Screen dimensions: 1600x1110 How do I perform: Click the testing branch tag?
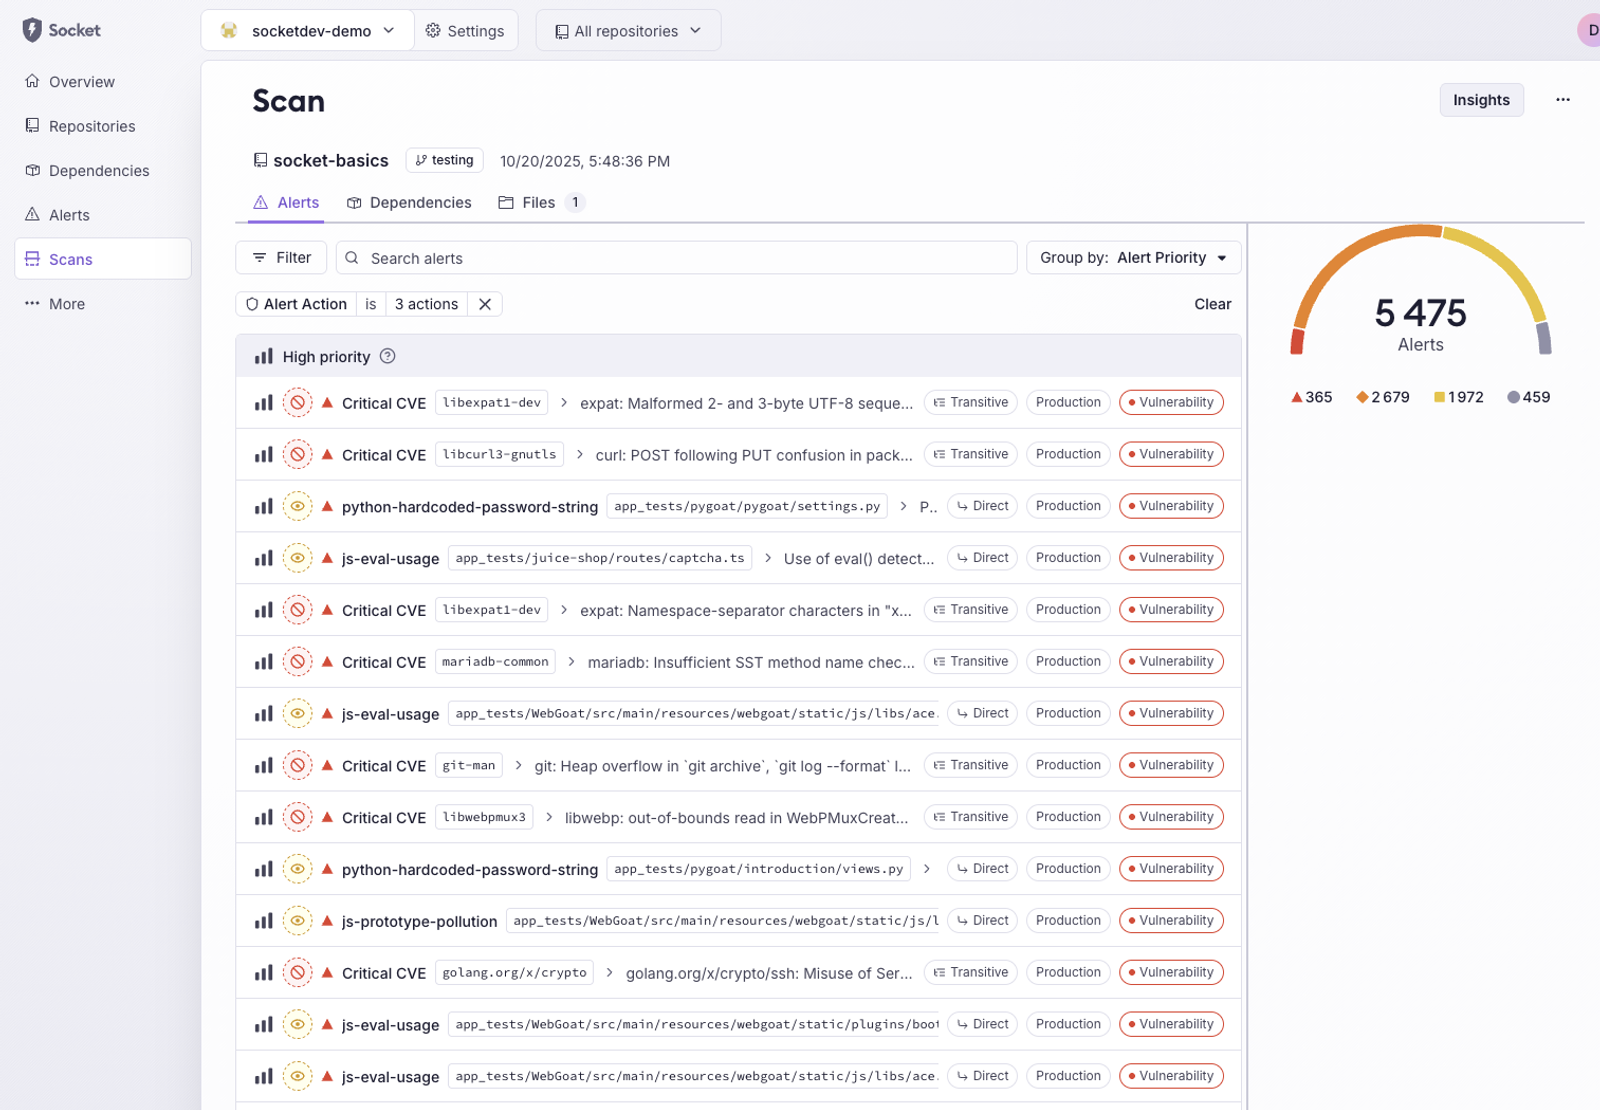(x=445, y=160)
